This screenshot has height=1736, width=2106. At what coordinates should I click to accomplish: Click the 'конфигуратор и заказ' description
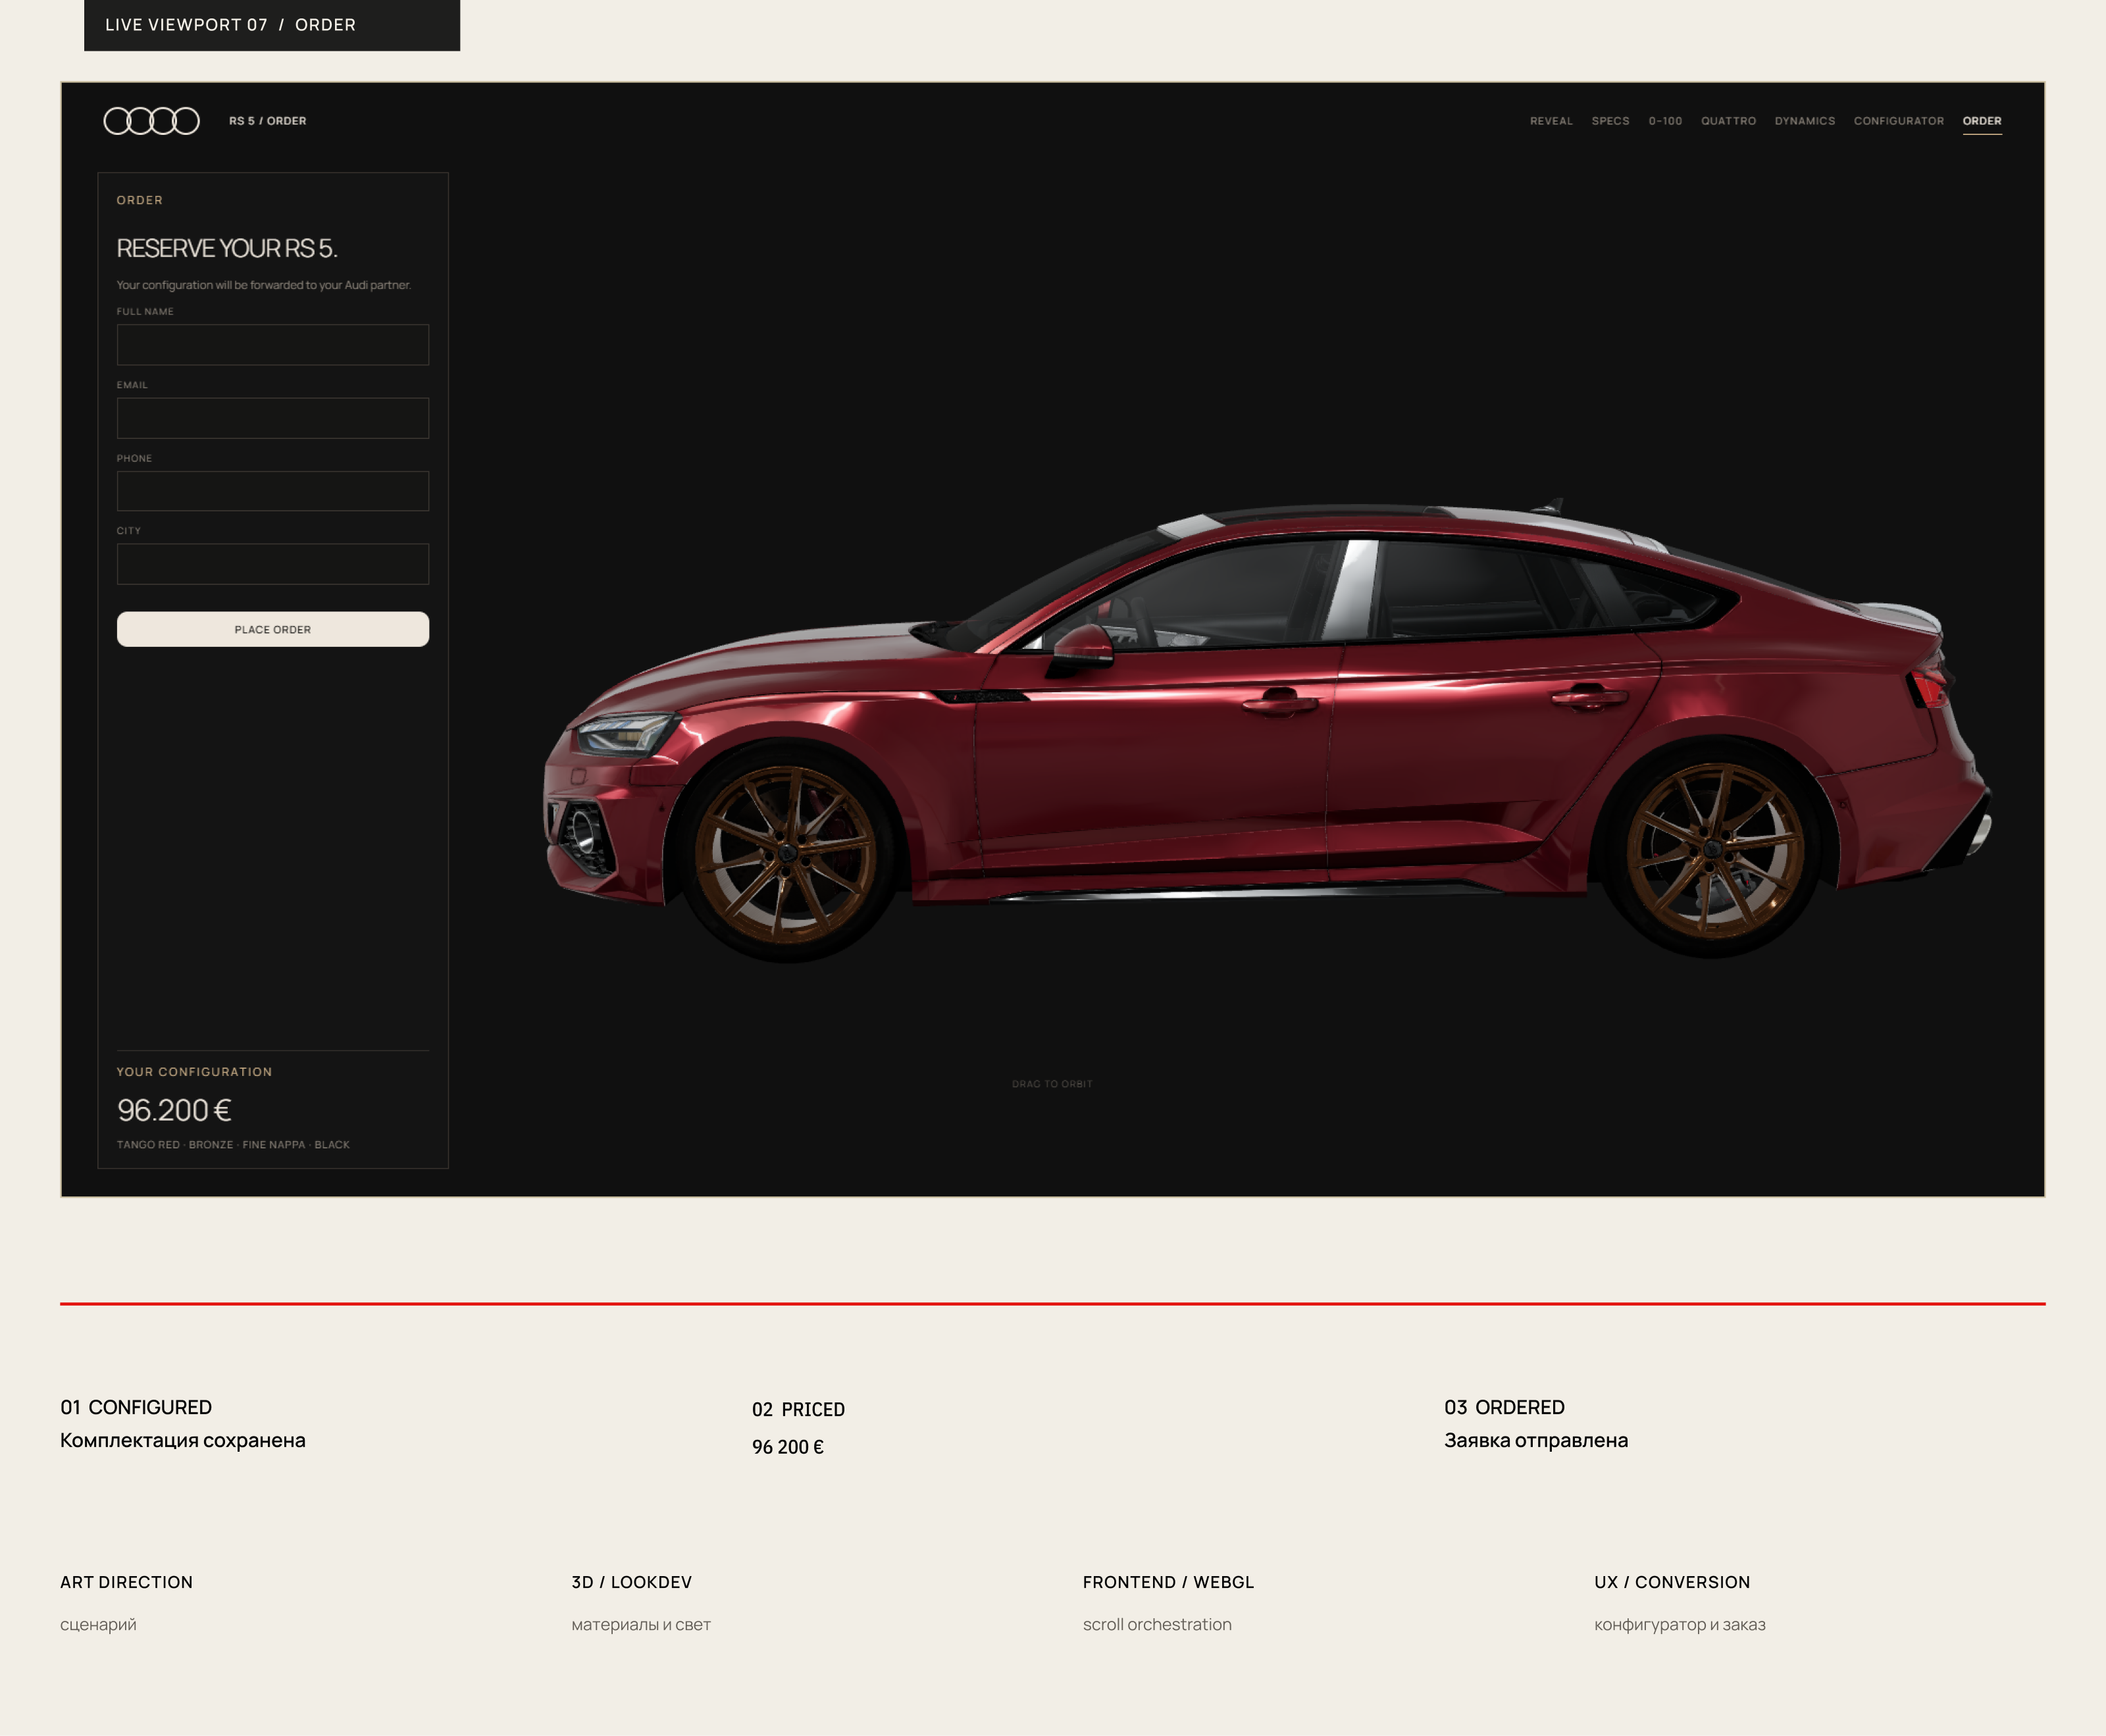click(x=1680, y=1624)
